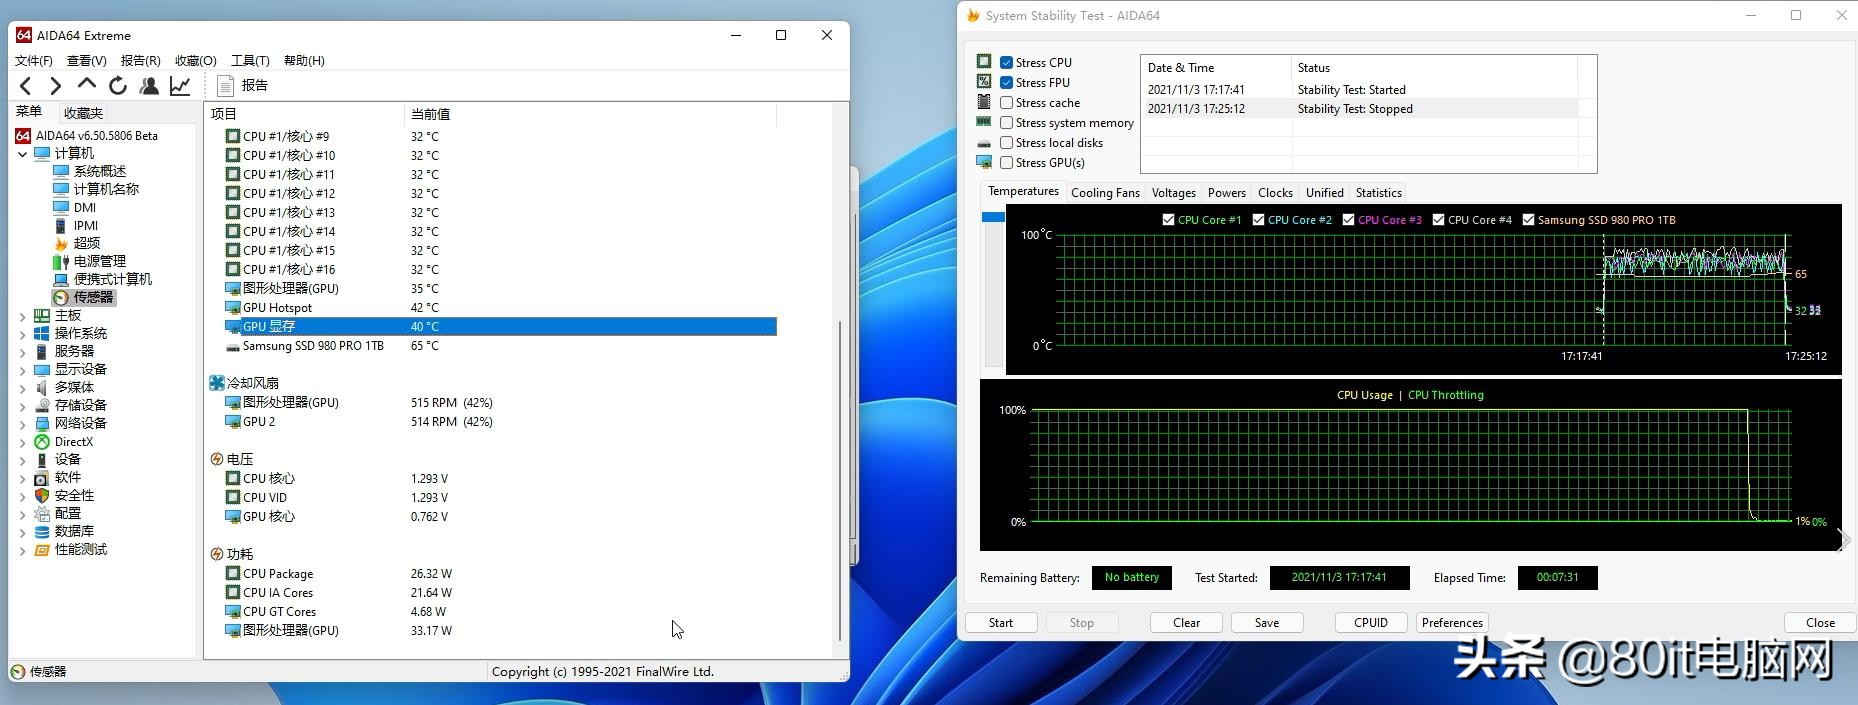The width and height of the screenshot is (1858, 705).
Task: Switch to the Statistics tab
Action: [1378, 192]
